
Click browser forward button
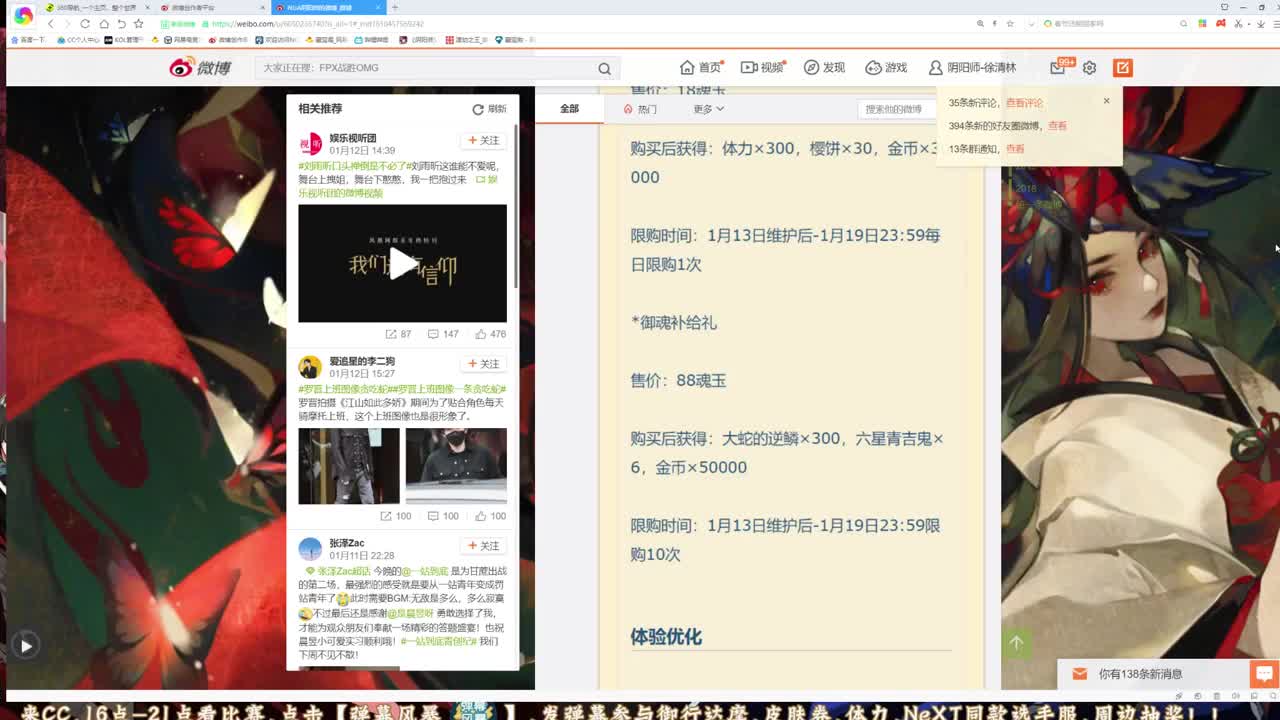(x=68, y=24)
